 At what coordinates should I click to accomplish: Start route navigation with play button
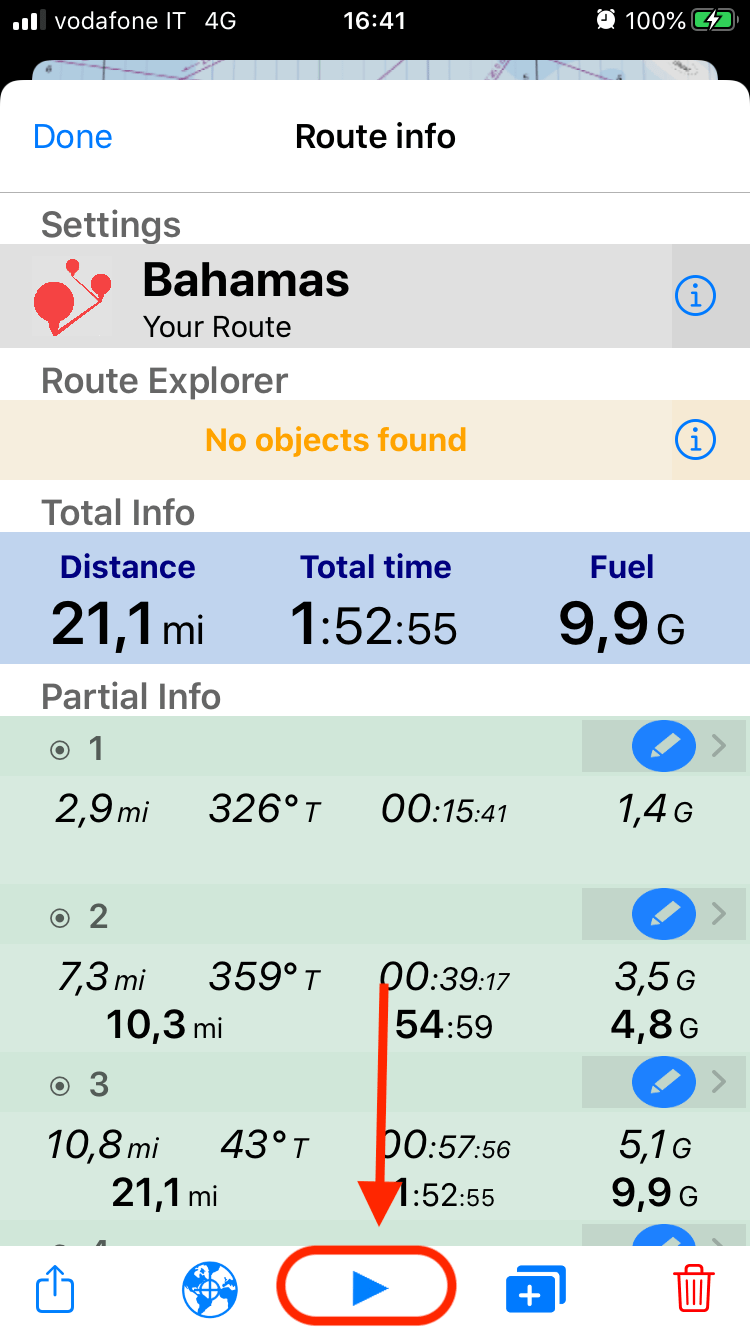pos(367,1290)
